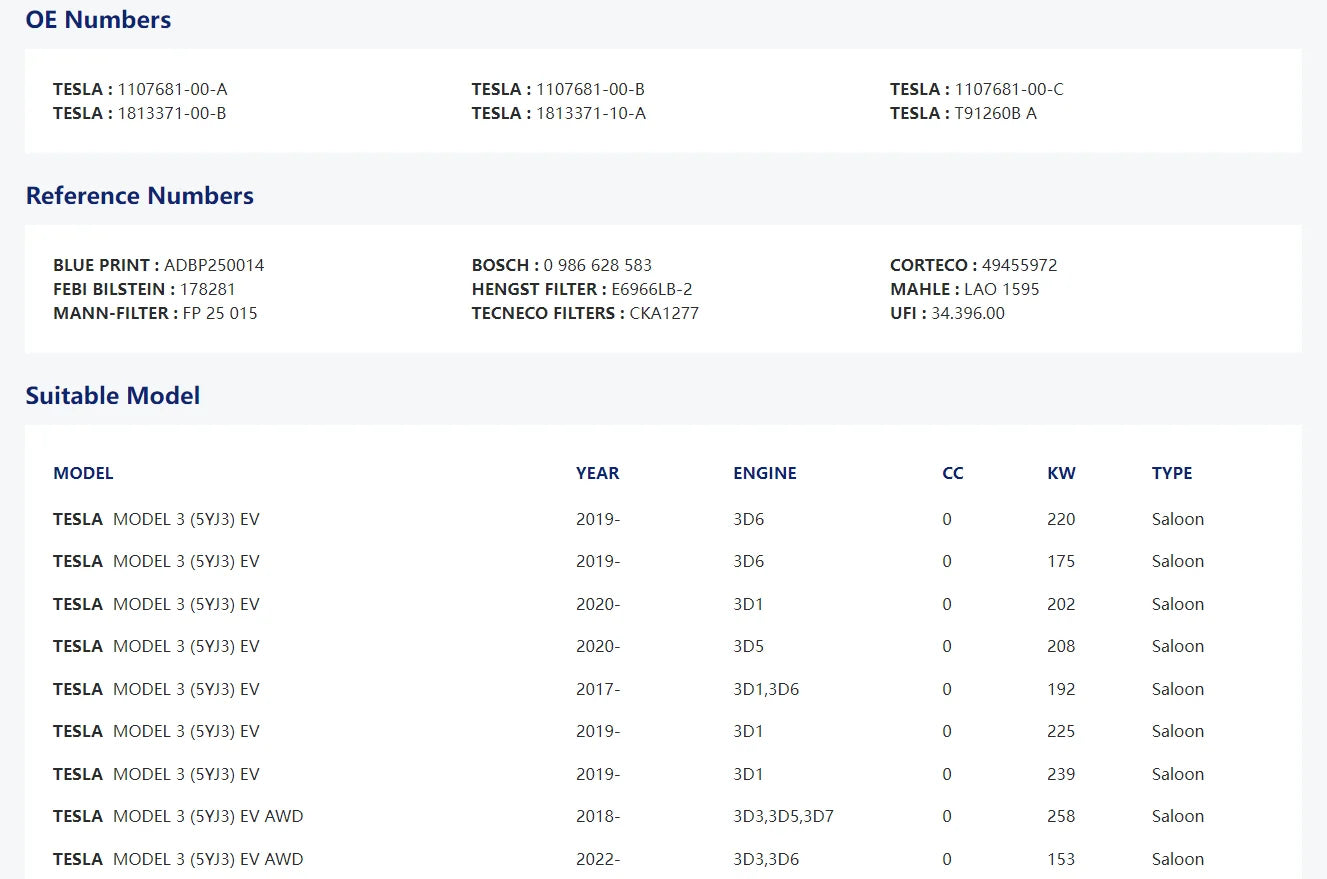Screen dimensions: 1327x879
Task: Click the ENGINE column header
Action: pos(765,473)
